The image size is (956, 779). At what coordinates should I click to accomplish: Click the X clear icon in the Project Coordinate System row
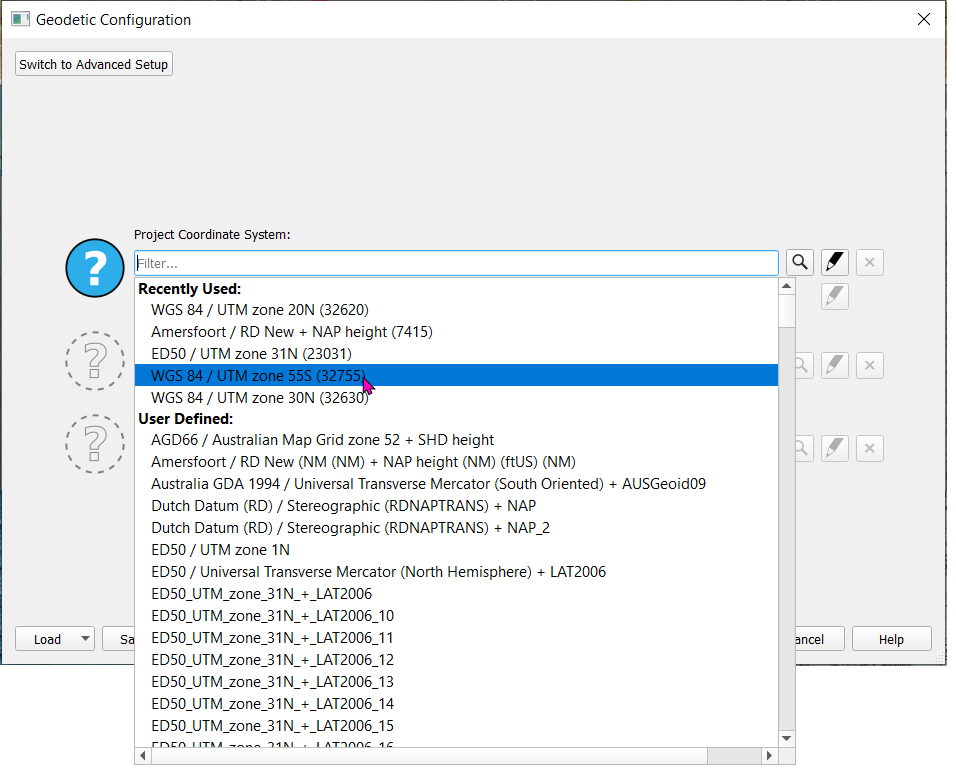click(869, 263)
